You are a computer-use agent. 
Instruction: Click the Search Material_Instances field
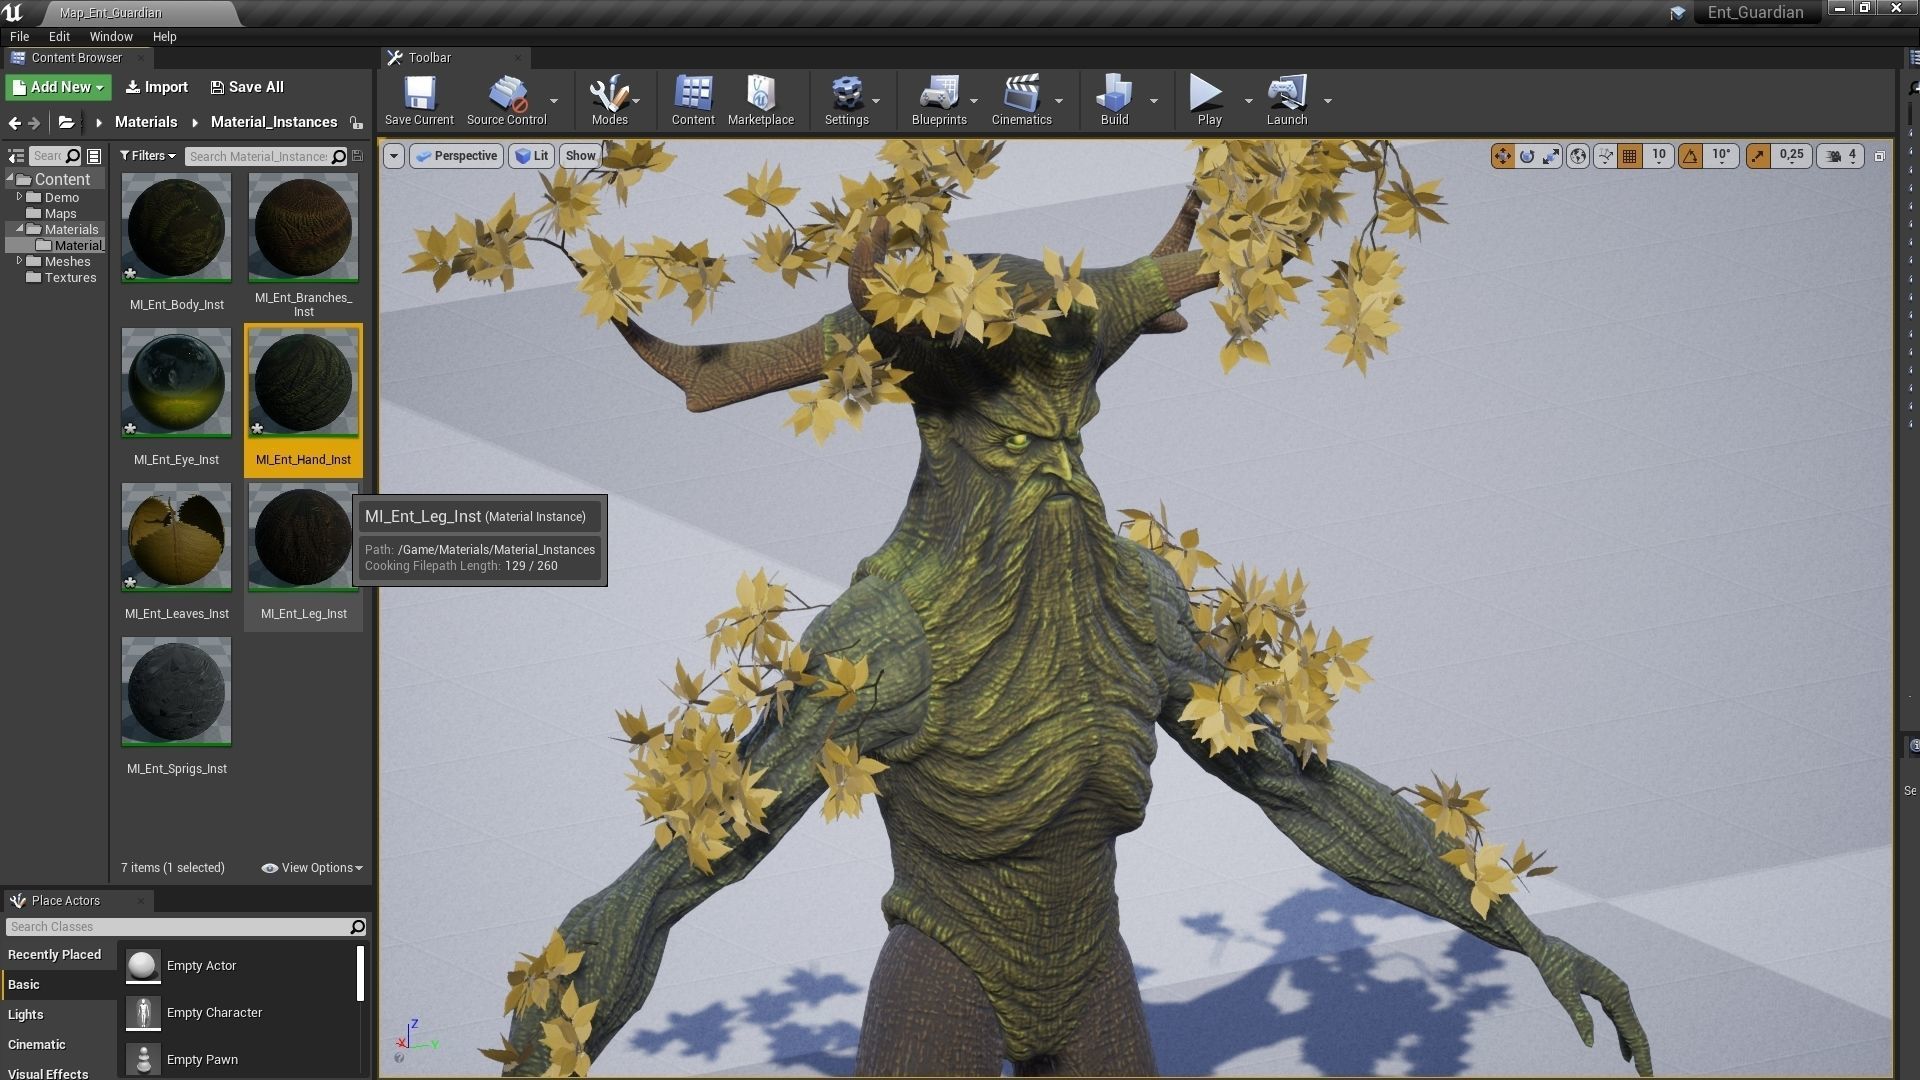coord(266,156)
